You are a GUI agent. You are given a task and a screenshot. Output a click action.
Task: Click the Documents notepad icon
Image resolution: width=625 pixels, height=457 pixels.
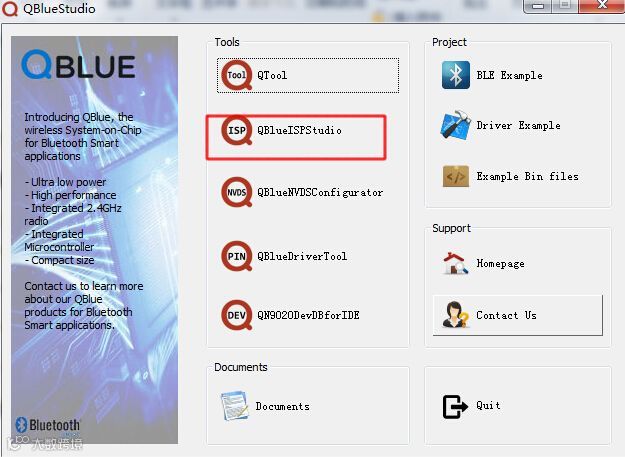(x=235, y=406)
